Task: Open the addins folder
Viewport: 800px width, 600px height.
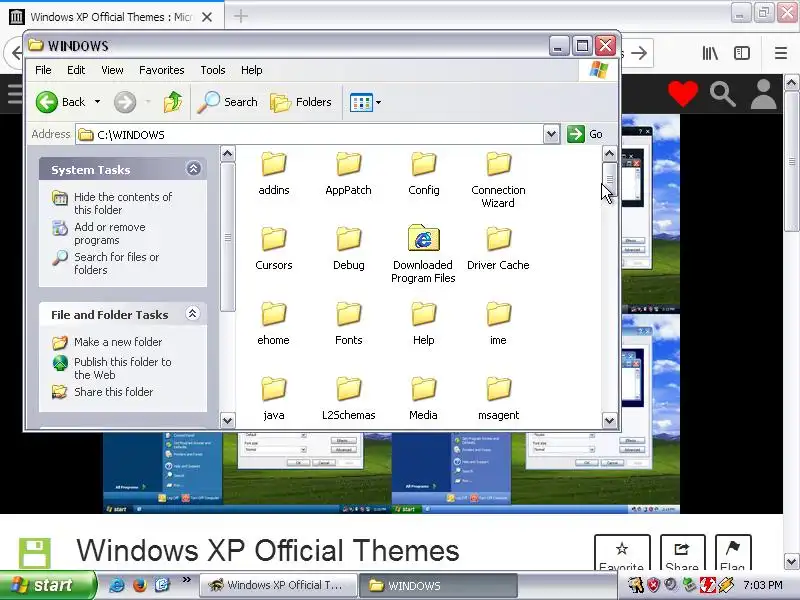Action: pyautogui.click(x=274, y=174)
